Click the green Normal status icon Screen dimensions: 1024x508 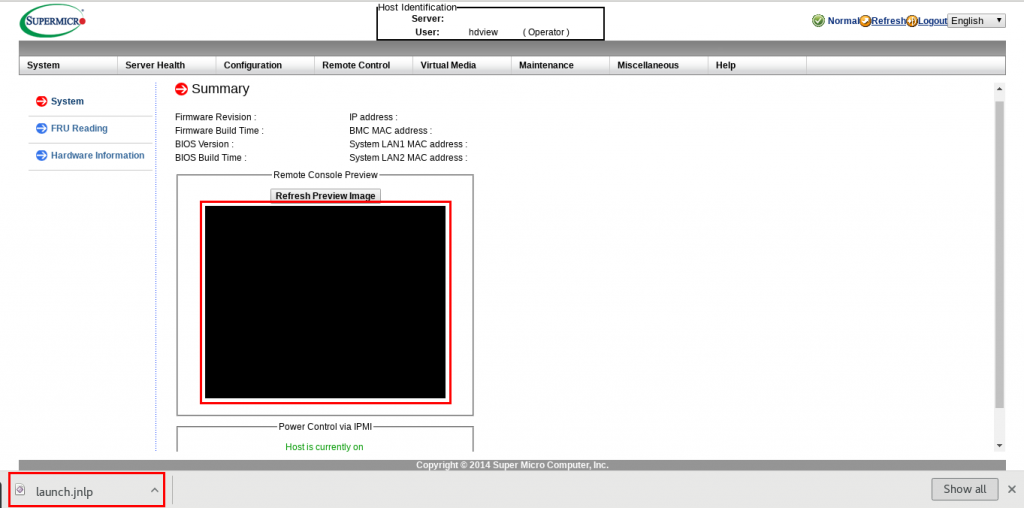[818, 21]
